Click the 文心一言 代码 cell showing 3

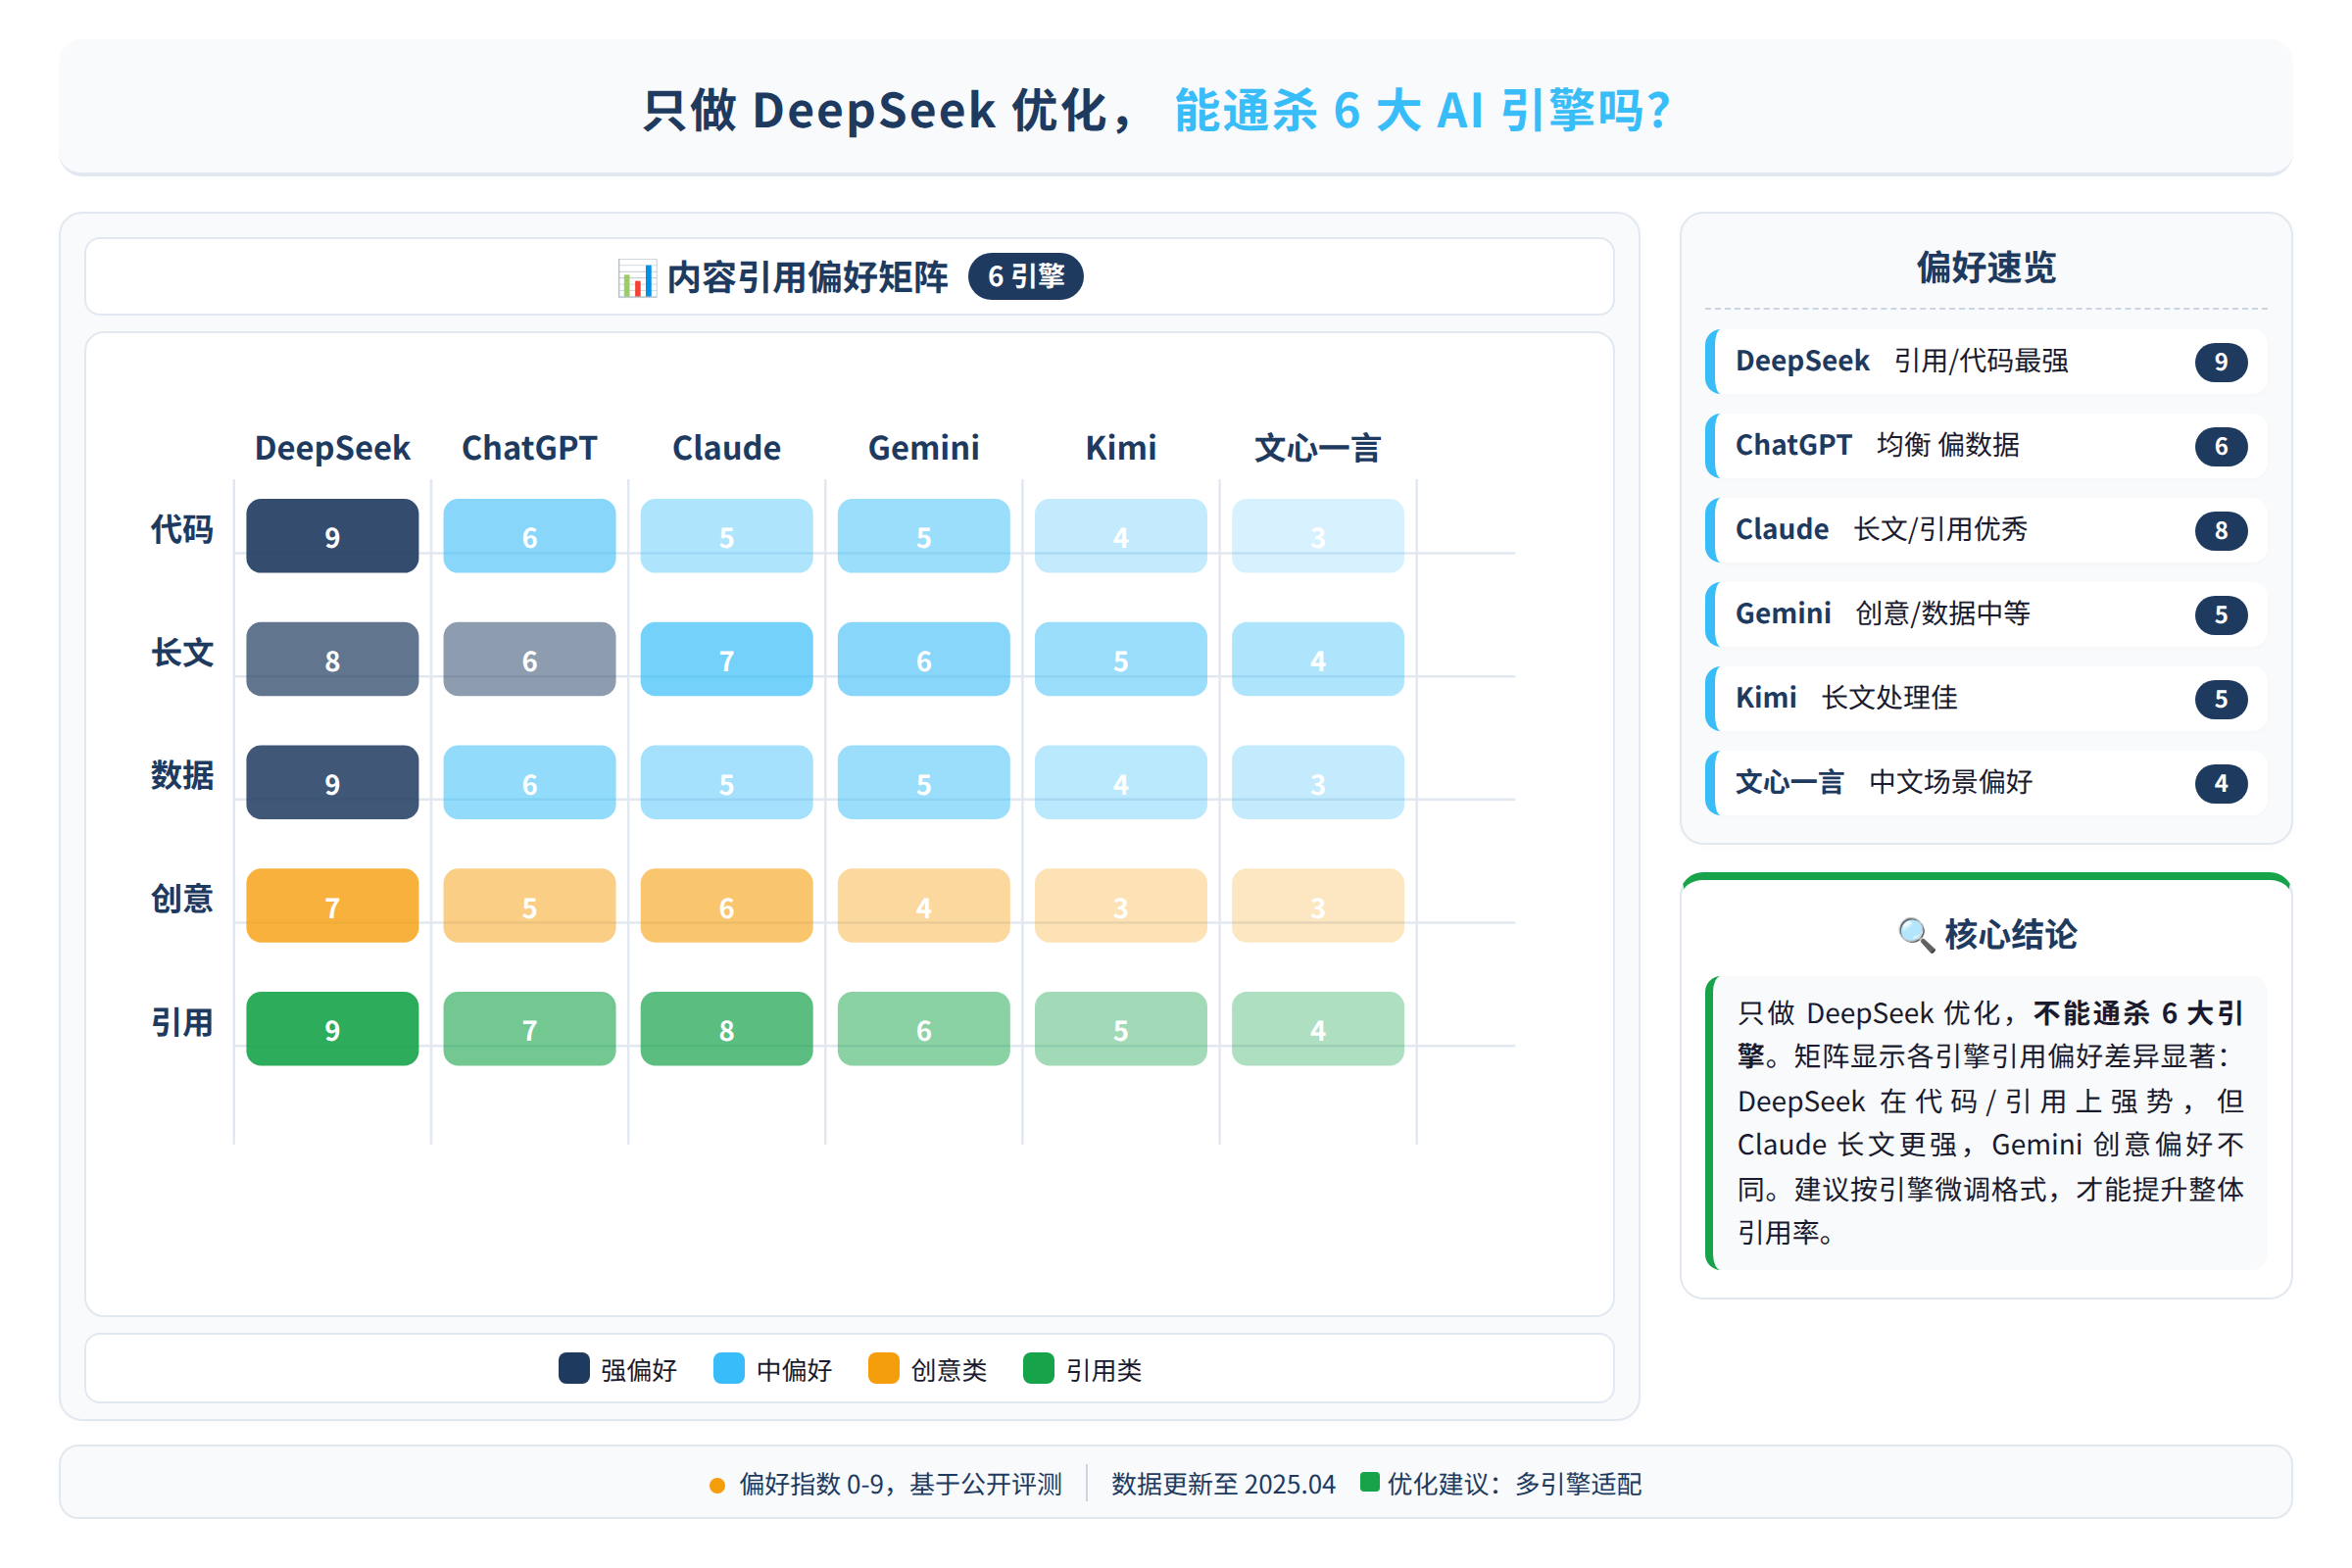click(1317, 536)
